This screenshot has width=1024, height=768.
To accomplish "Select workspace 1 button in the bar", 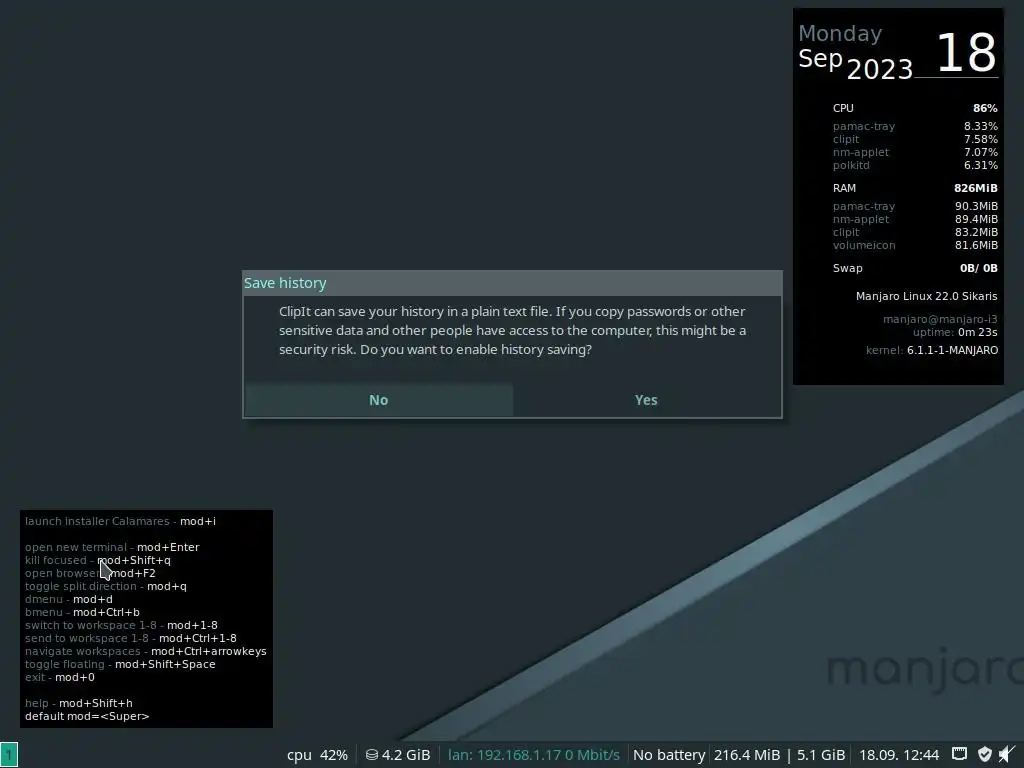I will pos(9,754).
